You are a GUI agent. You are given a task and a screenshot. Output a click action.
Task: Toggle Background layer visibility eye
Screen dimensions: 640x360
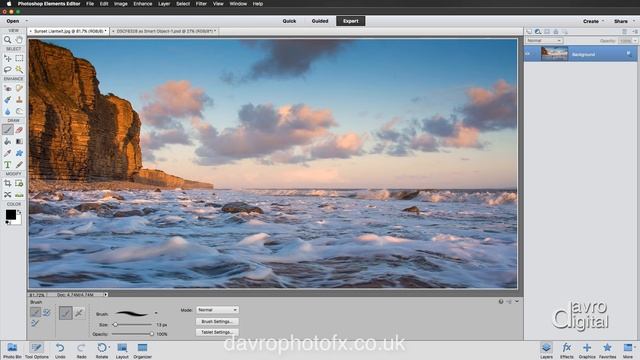[x=527, y=53]
